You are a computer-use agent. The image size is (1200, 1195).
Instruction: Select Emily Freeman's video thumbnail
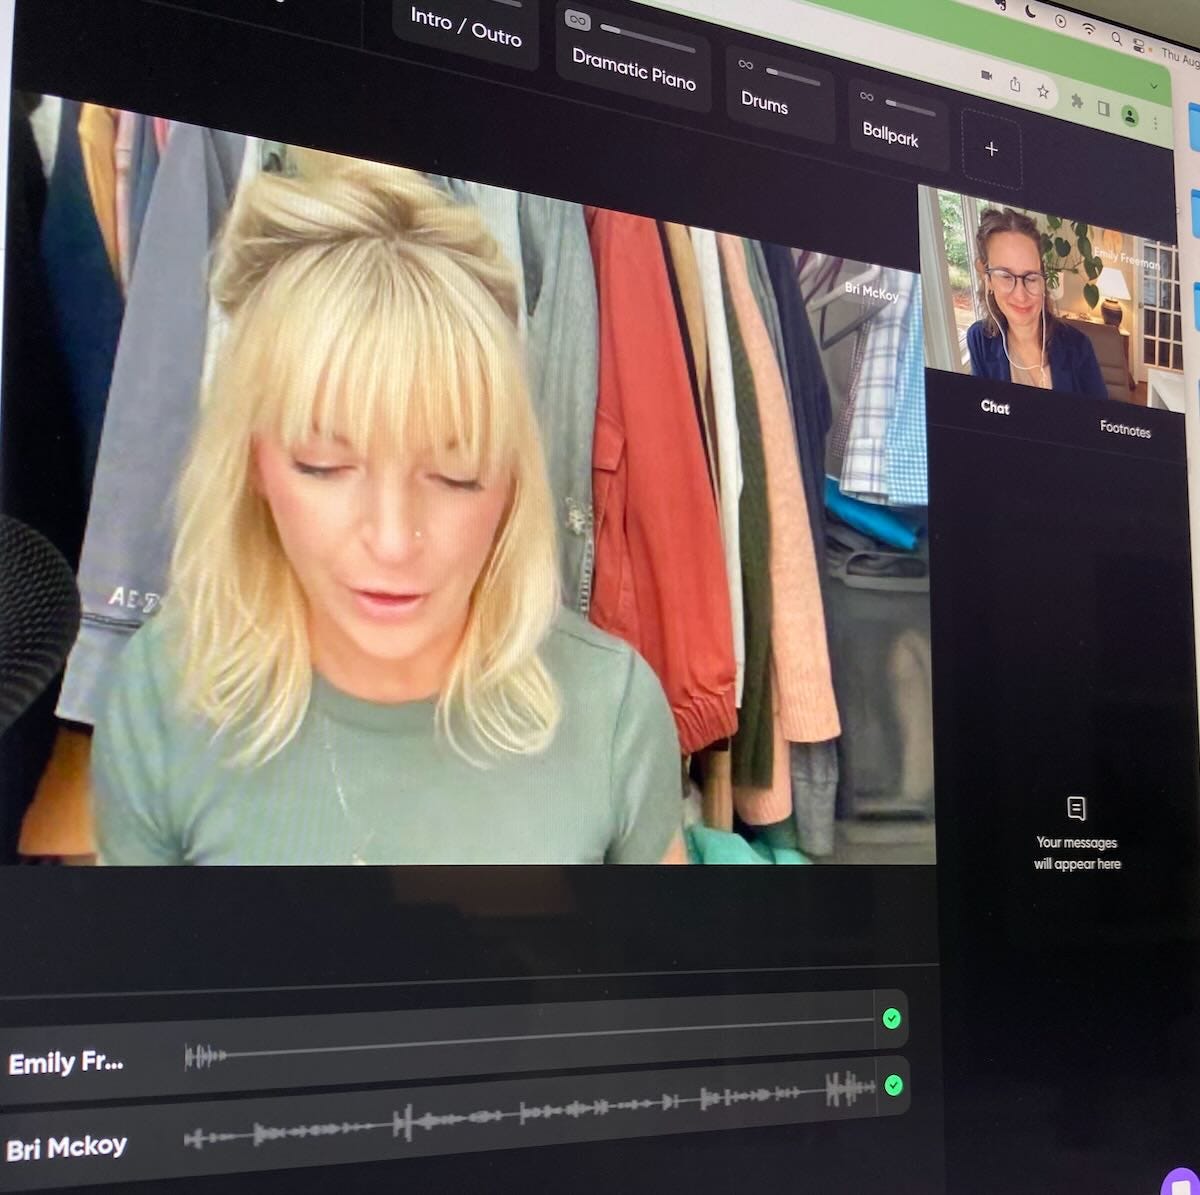pos(1050,297)
